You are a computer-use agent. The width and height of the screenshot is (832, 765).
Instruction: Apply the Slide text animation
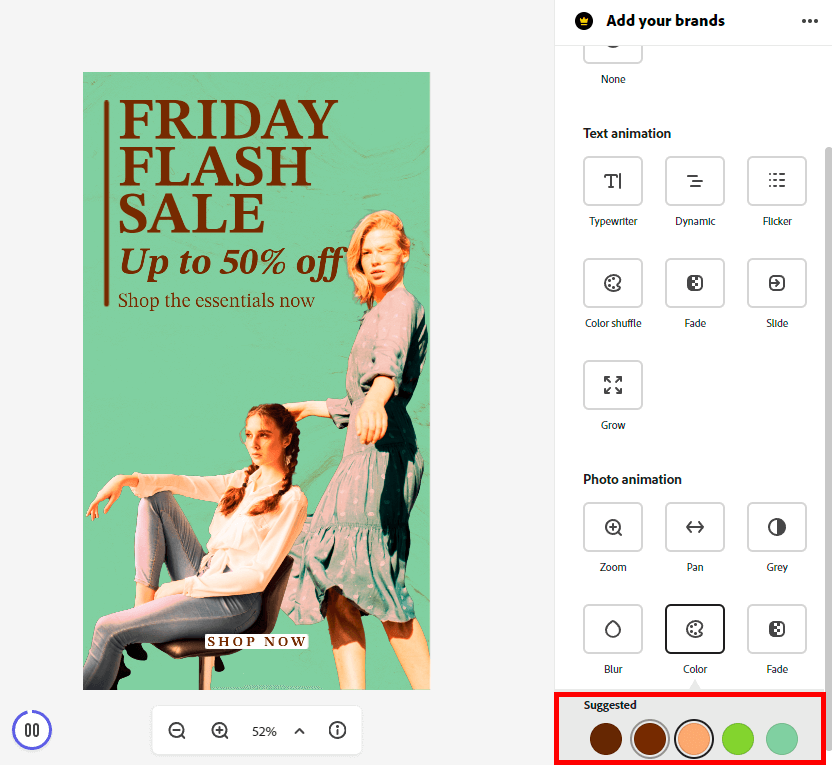pyautogui.click(x=777, y=283)
